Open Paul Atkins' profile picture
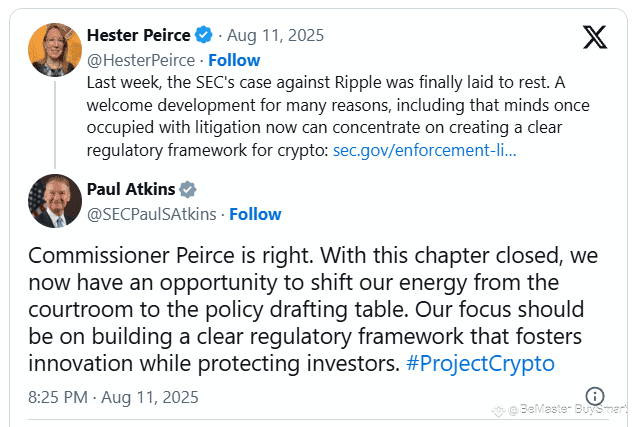635x427 pixels. [x=55, y=201]
